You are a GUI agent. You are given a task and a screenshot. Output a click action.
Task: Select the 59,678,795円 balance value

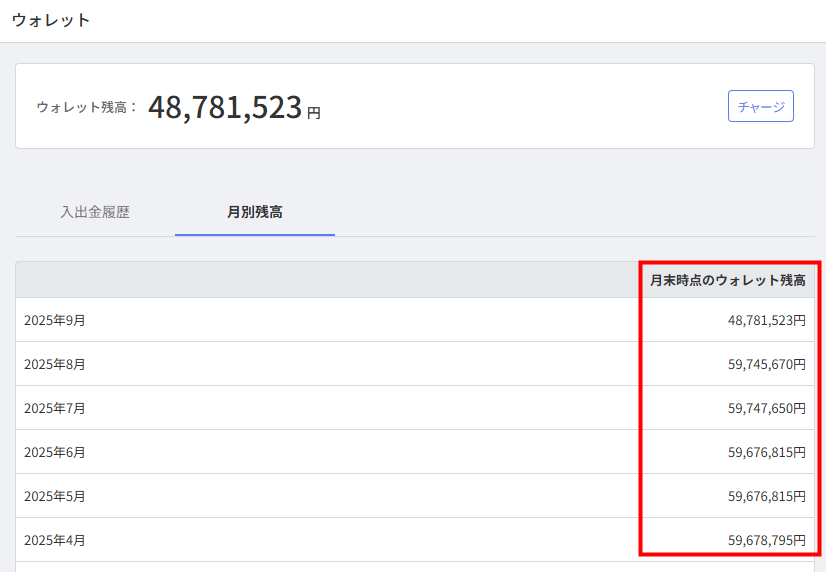(x=766, y=541)
